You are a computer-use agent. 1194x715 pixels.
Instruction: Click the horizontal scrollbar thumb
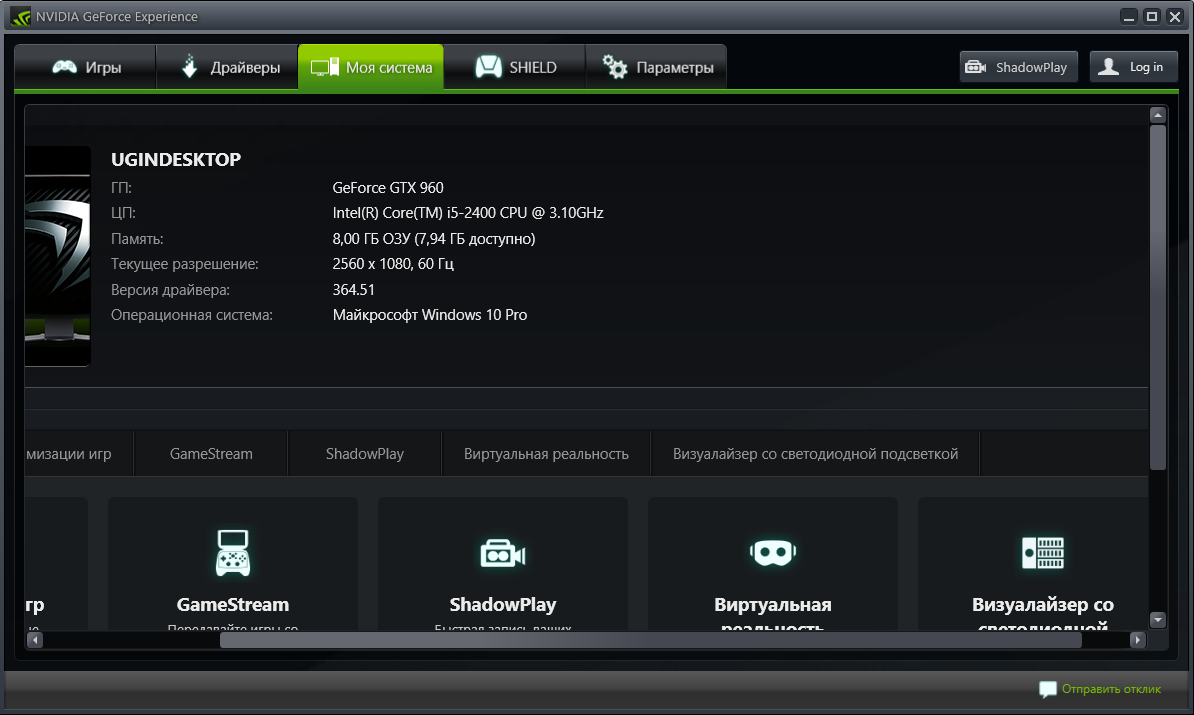(651, 640)
